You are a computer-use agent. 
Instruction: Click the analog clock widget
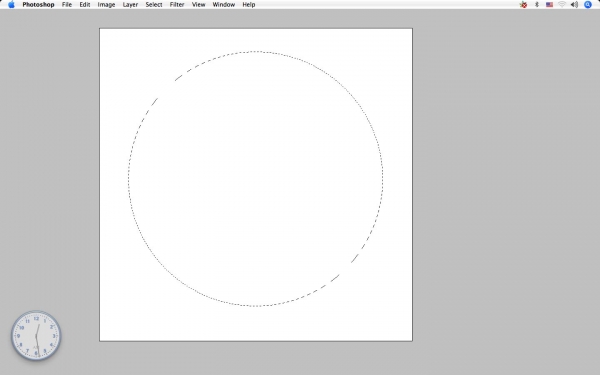click(x=36, y=336)
